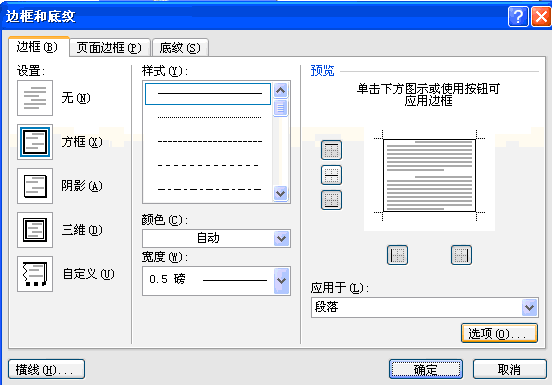Viewport: 552px width, 385px height.
Task: Click the paragraph preview diagram
Action: [x=429, y=176]
